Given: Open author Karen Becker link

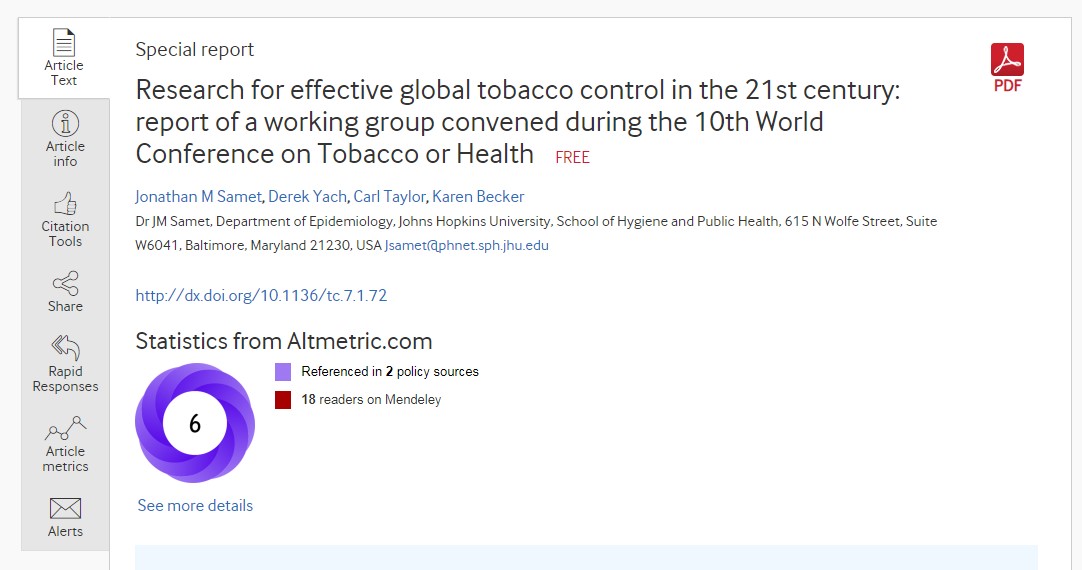Looking at the screenshot, I should click(x=478, y=196).
